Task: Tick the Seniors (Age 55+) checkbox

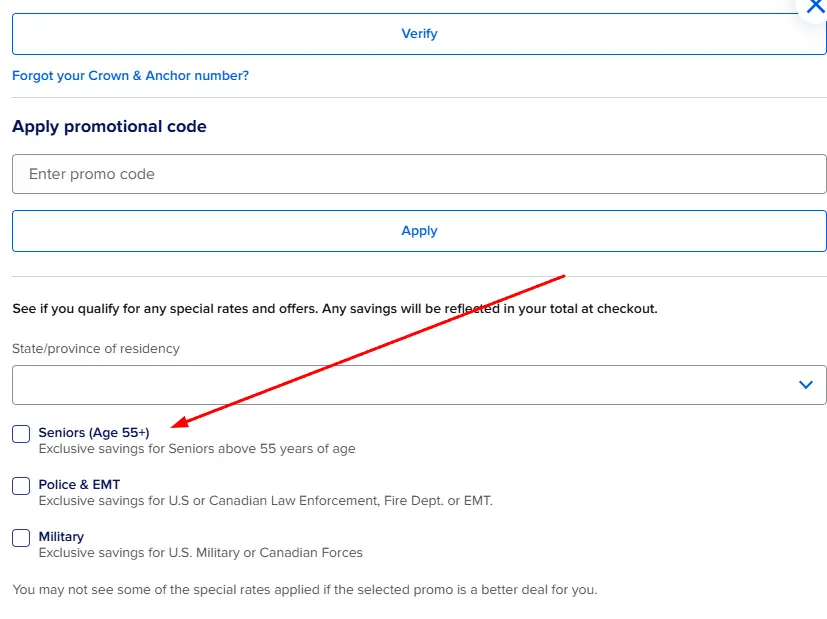Action: (21, 434)
